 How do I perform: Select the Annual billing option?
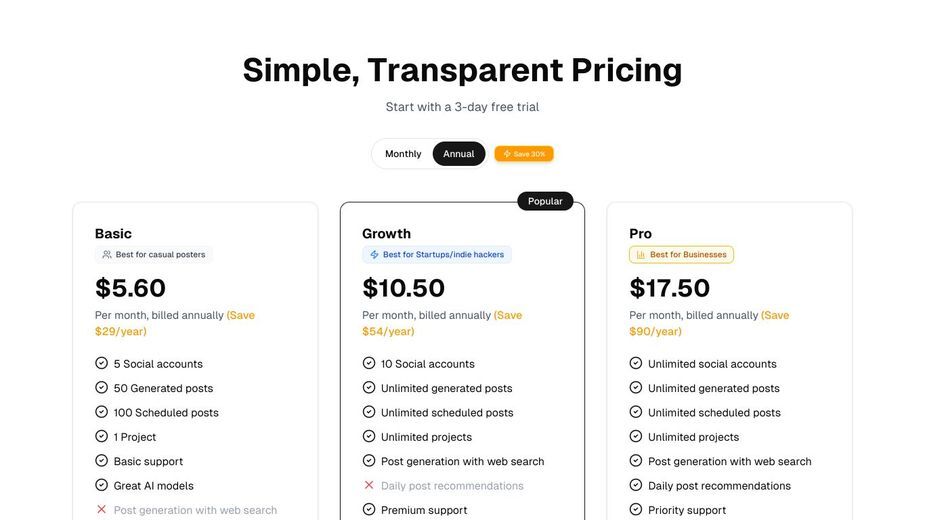coord(458,154)
